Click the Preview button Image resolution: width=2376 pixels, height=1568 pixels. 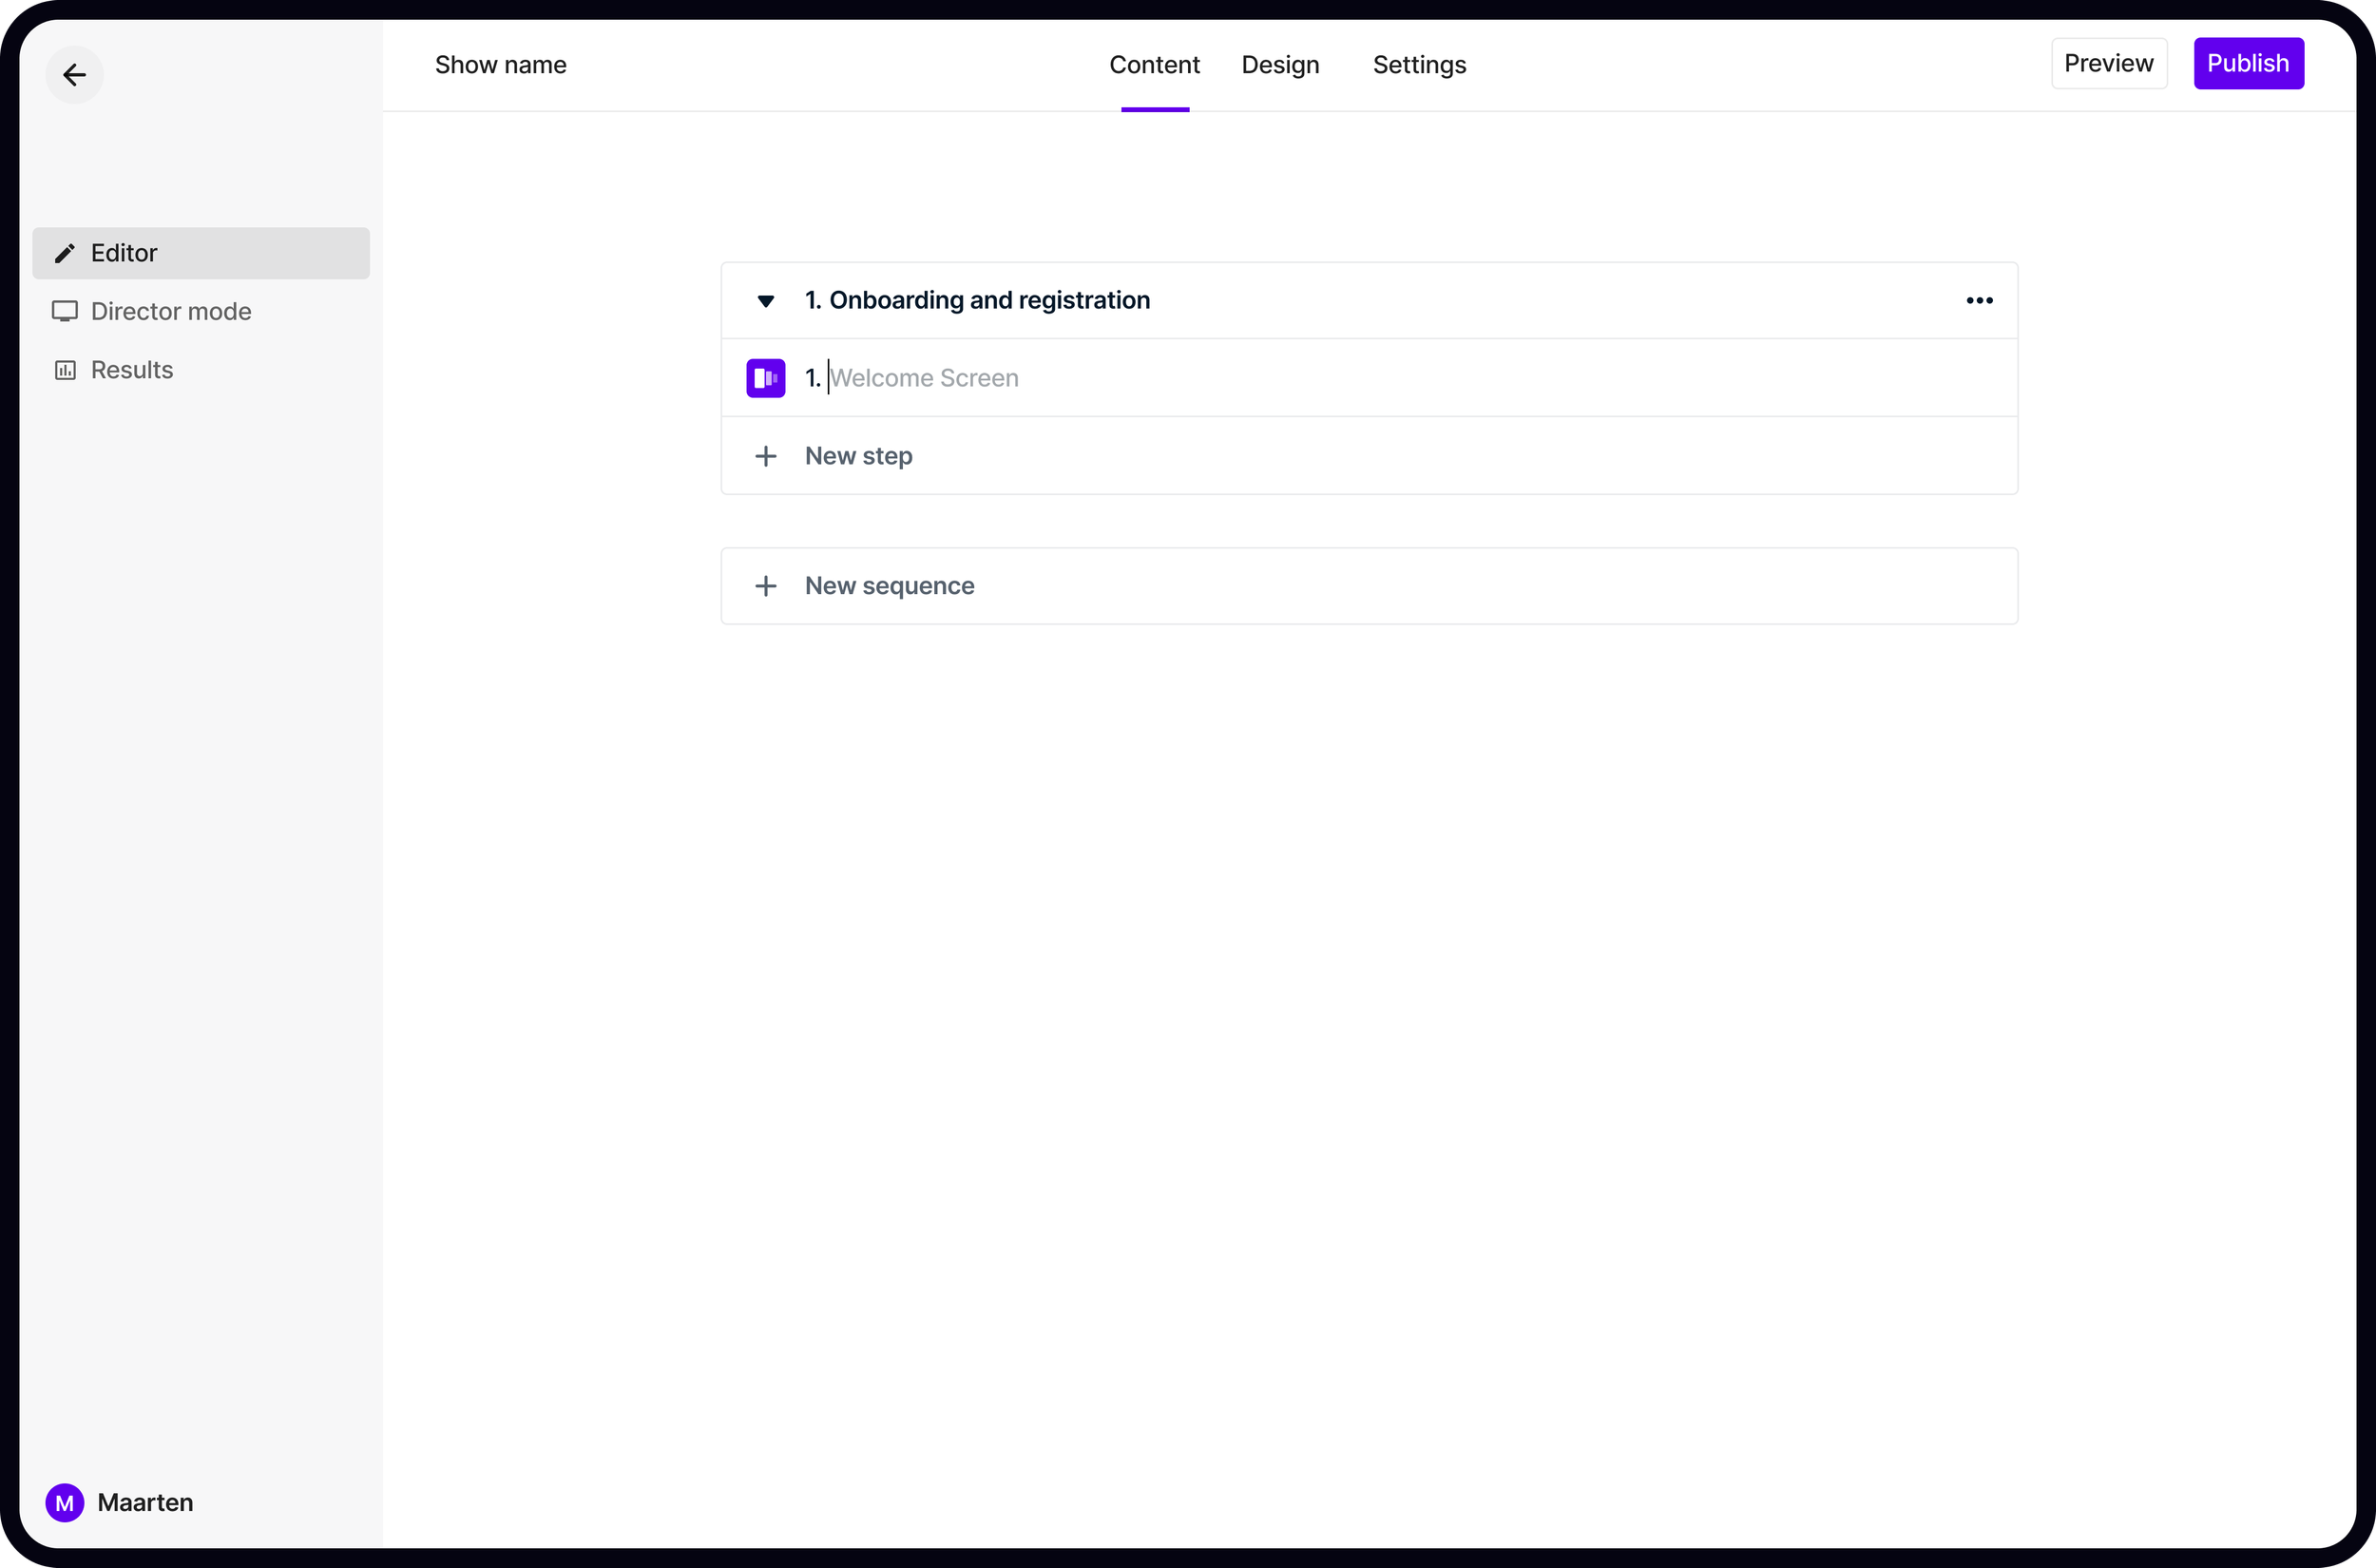pyautogui.click(x=2108, y=63)
